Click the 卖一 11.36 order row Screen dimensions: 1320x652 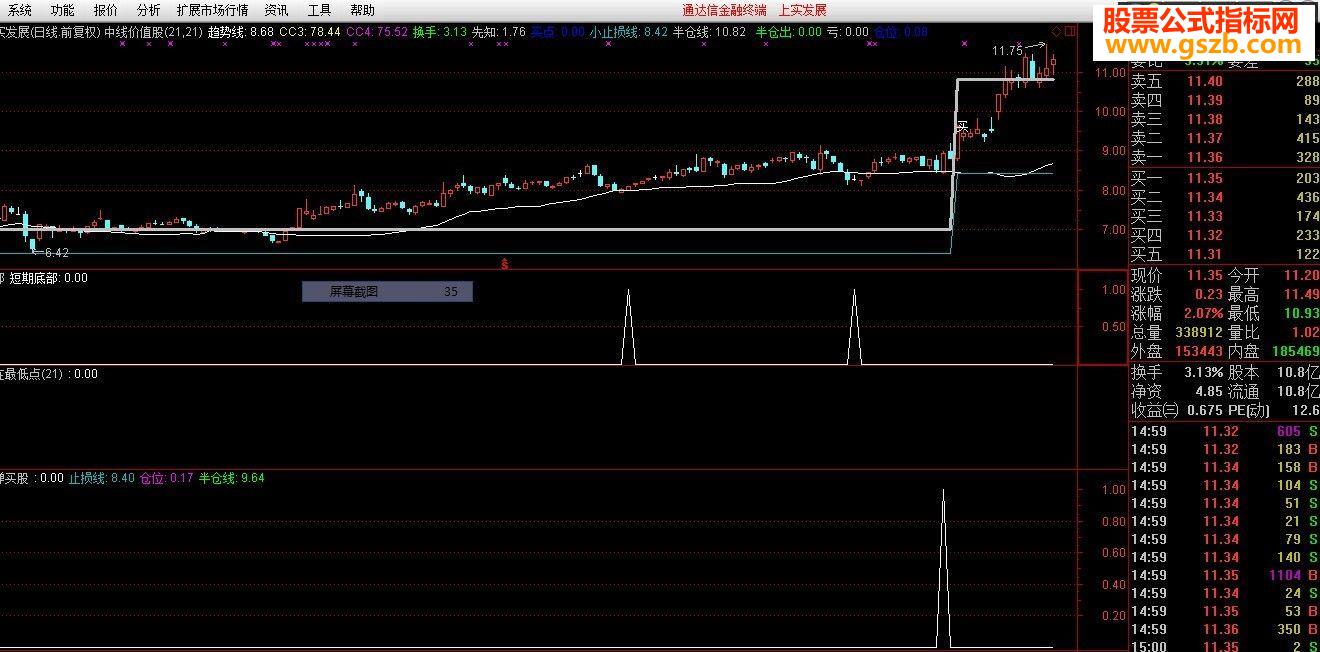[1225, 157]
